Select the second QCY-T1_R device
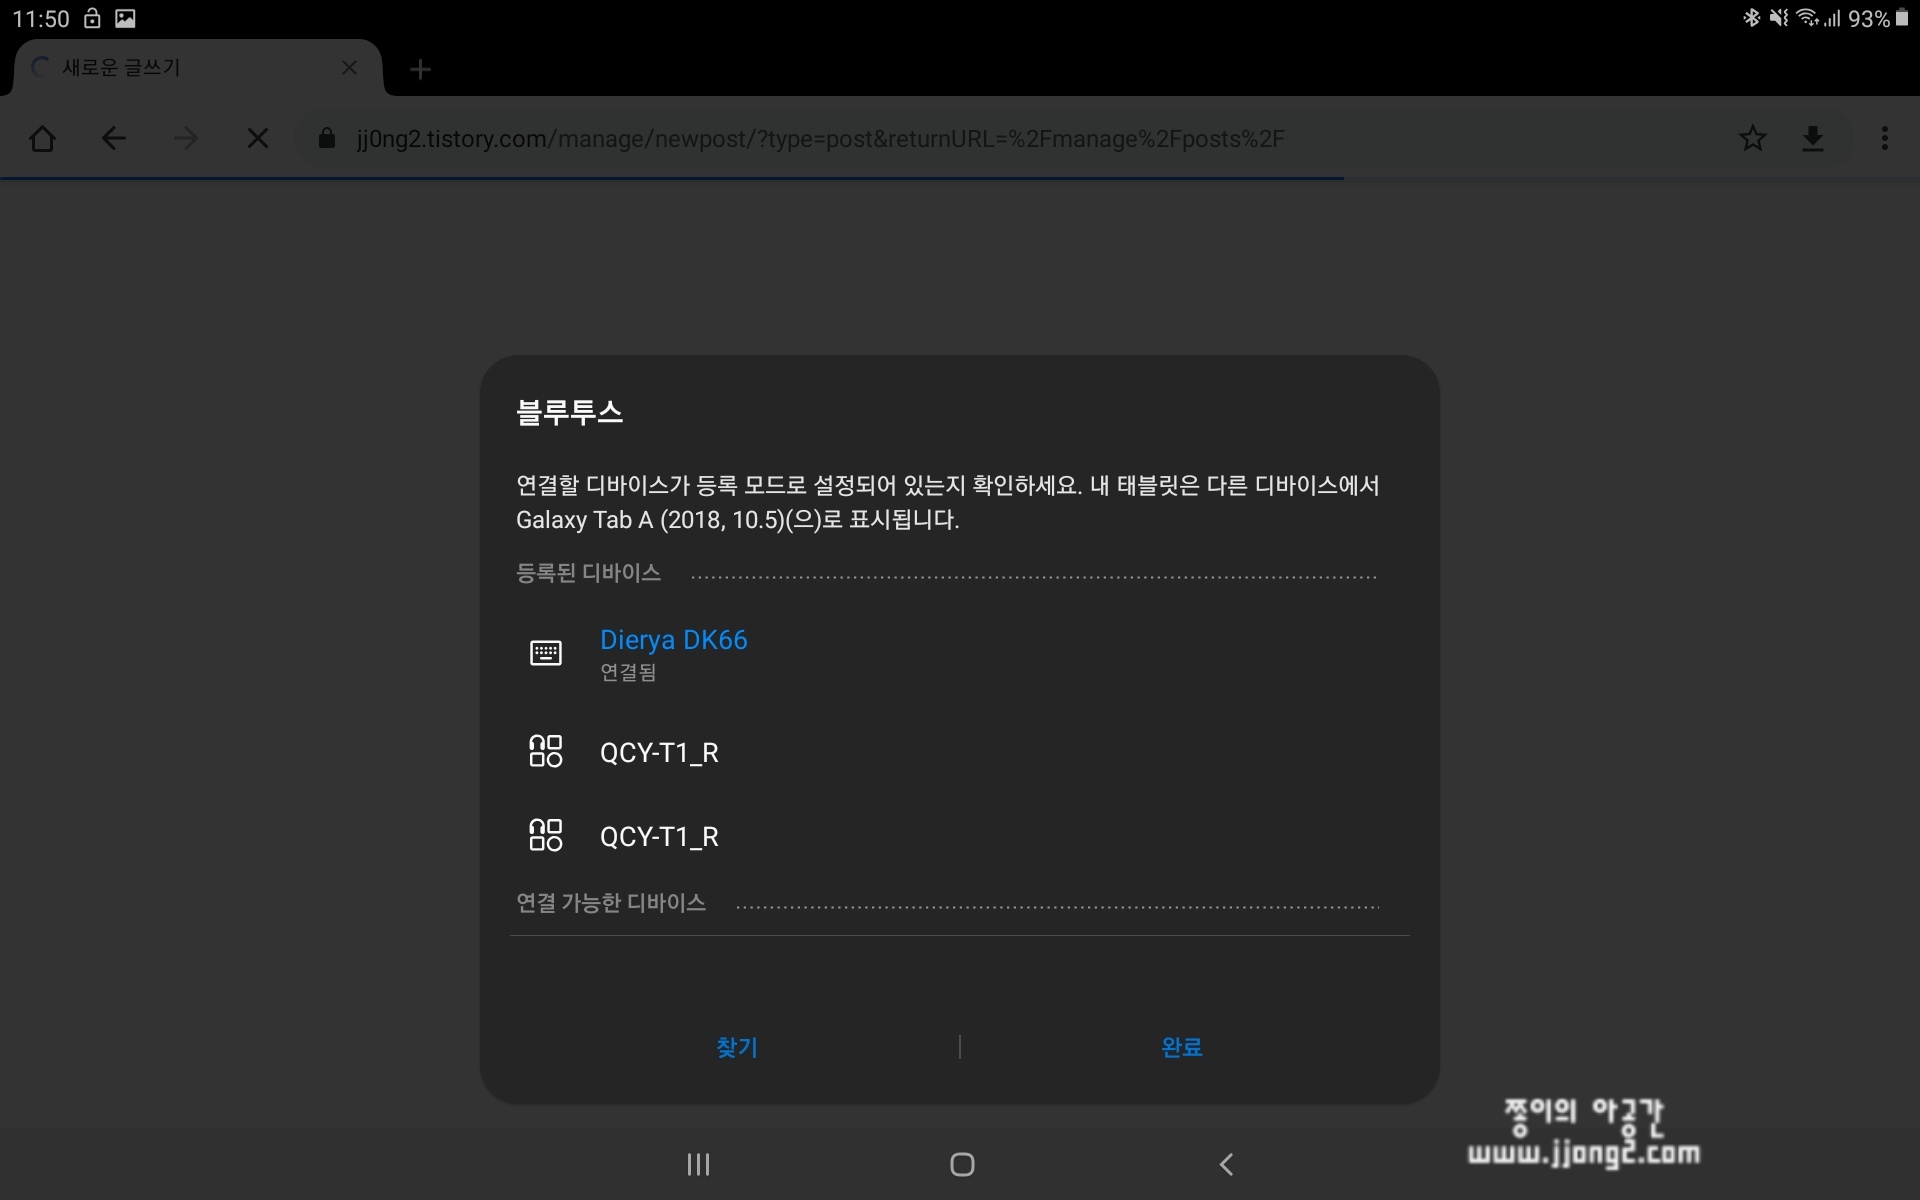1920x1200 pixels. 659,836
